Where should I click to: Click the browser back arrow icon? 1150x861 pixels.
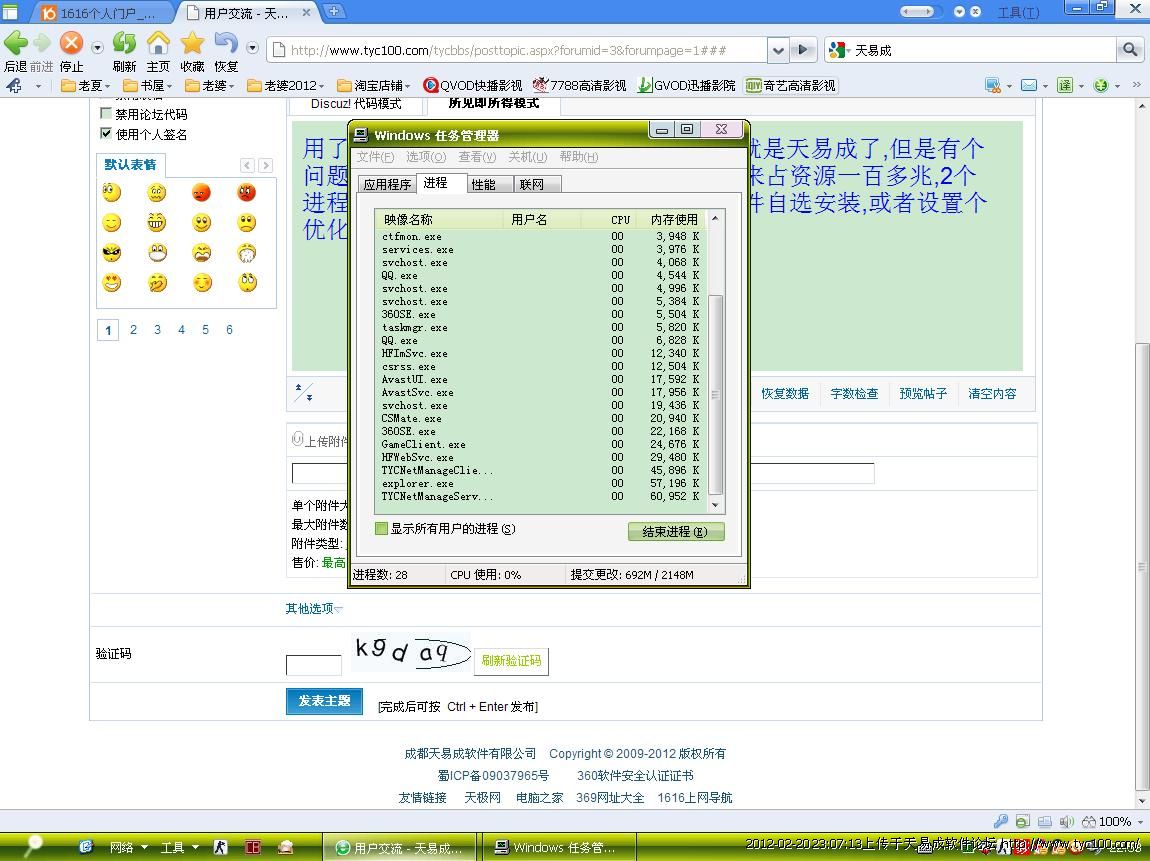[x=15, y=44]
